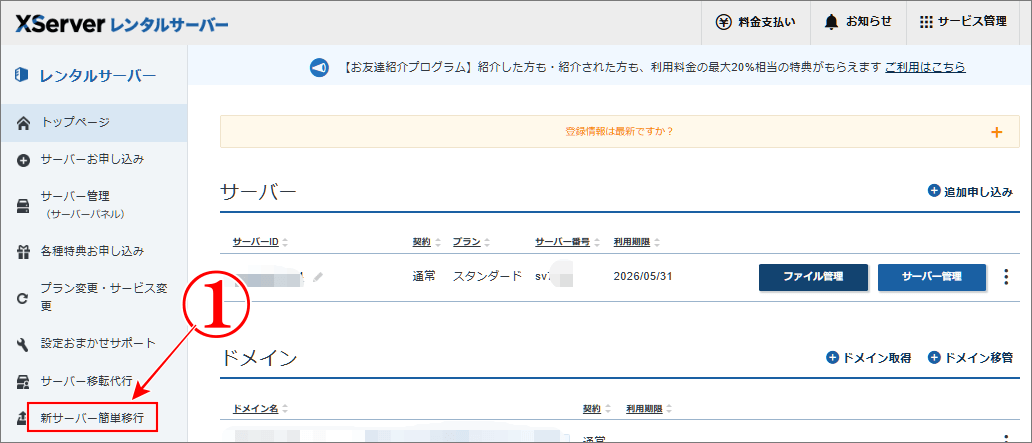1032x443 pixels.
Task: Click the 登録情報は最新ですか？ notice text
Action: tap(619, 132)
